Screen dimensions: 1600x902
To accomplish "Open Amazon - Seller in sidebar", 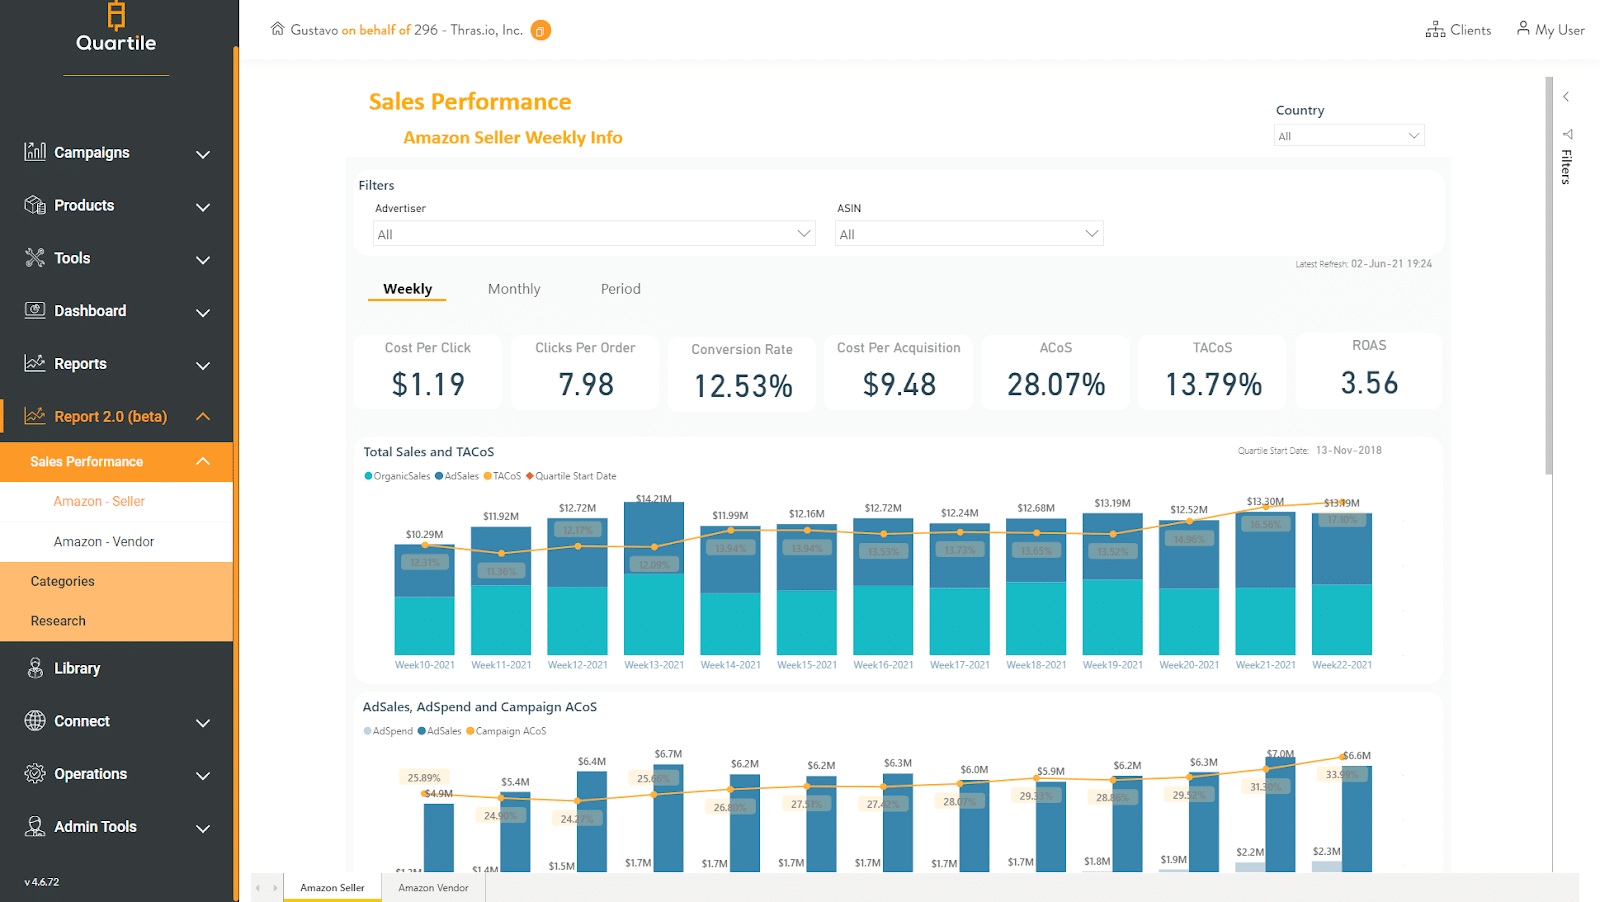I will click(99, 501).
